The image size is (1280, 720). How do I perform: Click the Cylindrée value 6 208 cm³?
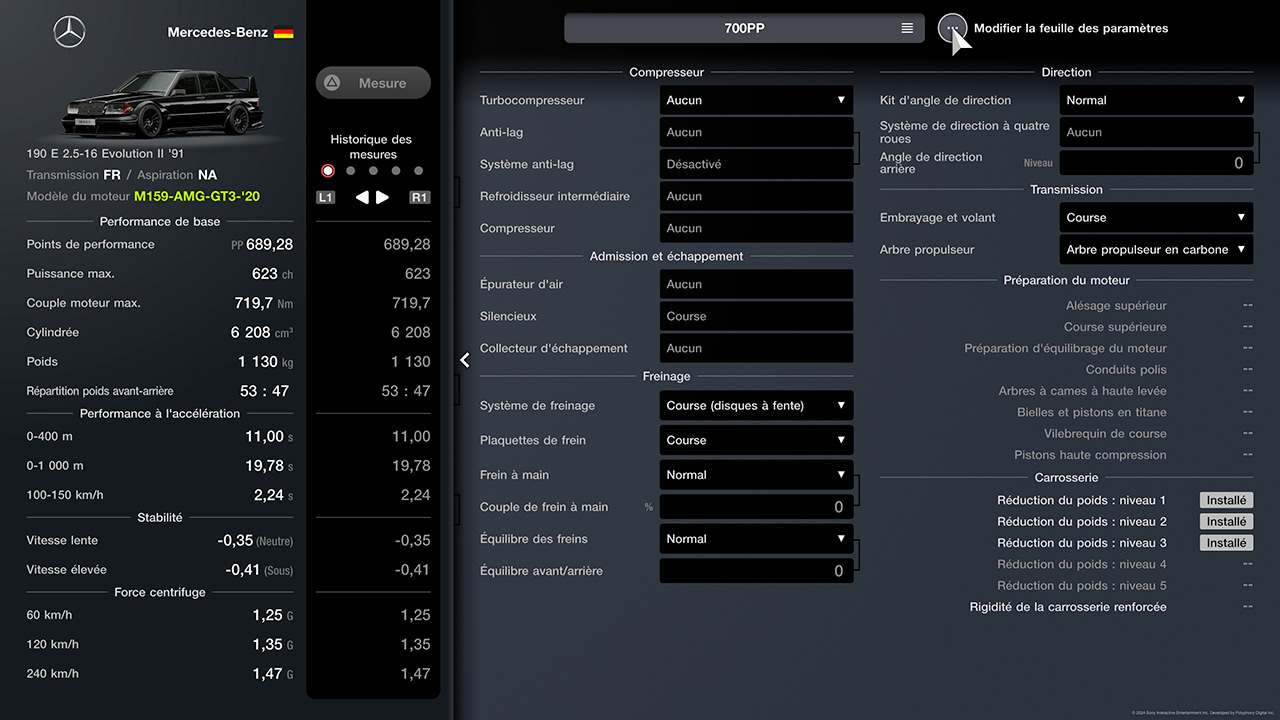tap(262, 332)
